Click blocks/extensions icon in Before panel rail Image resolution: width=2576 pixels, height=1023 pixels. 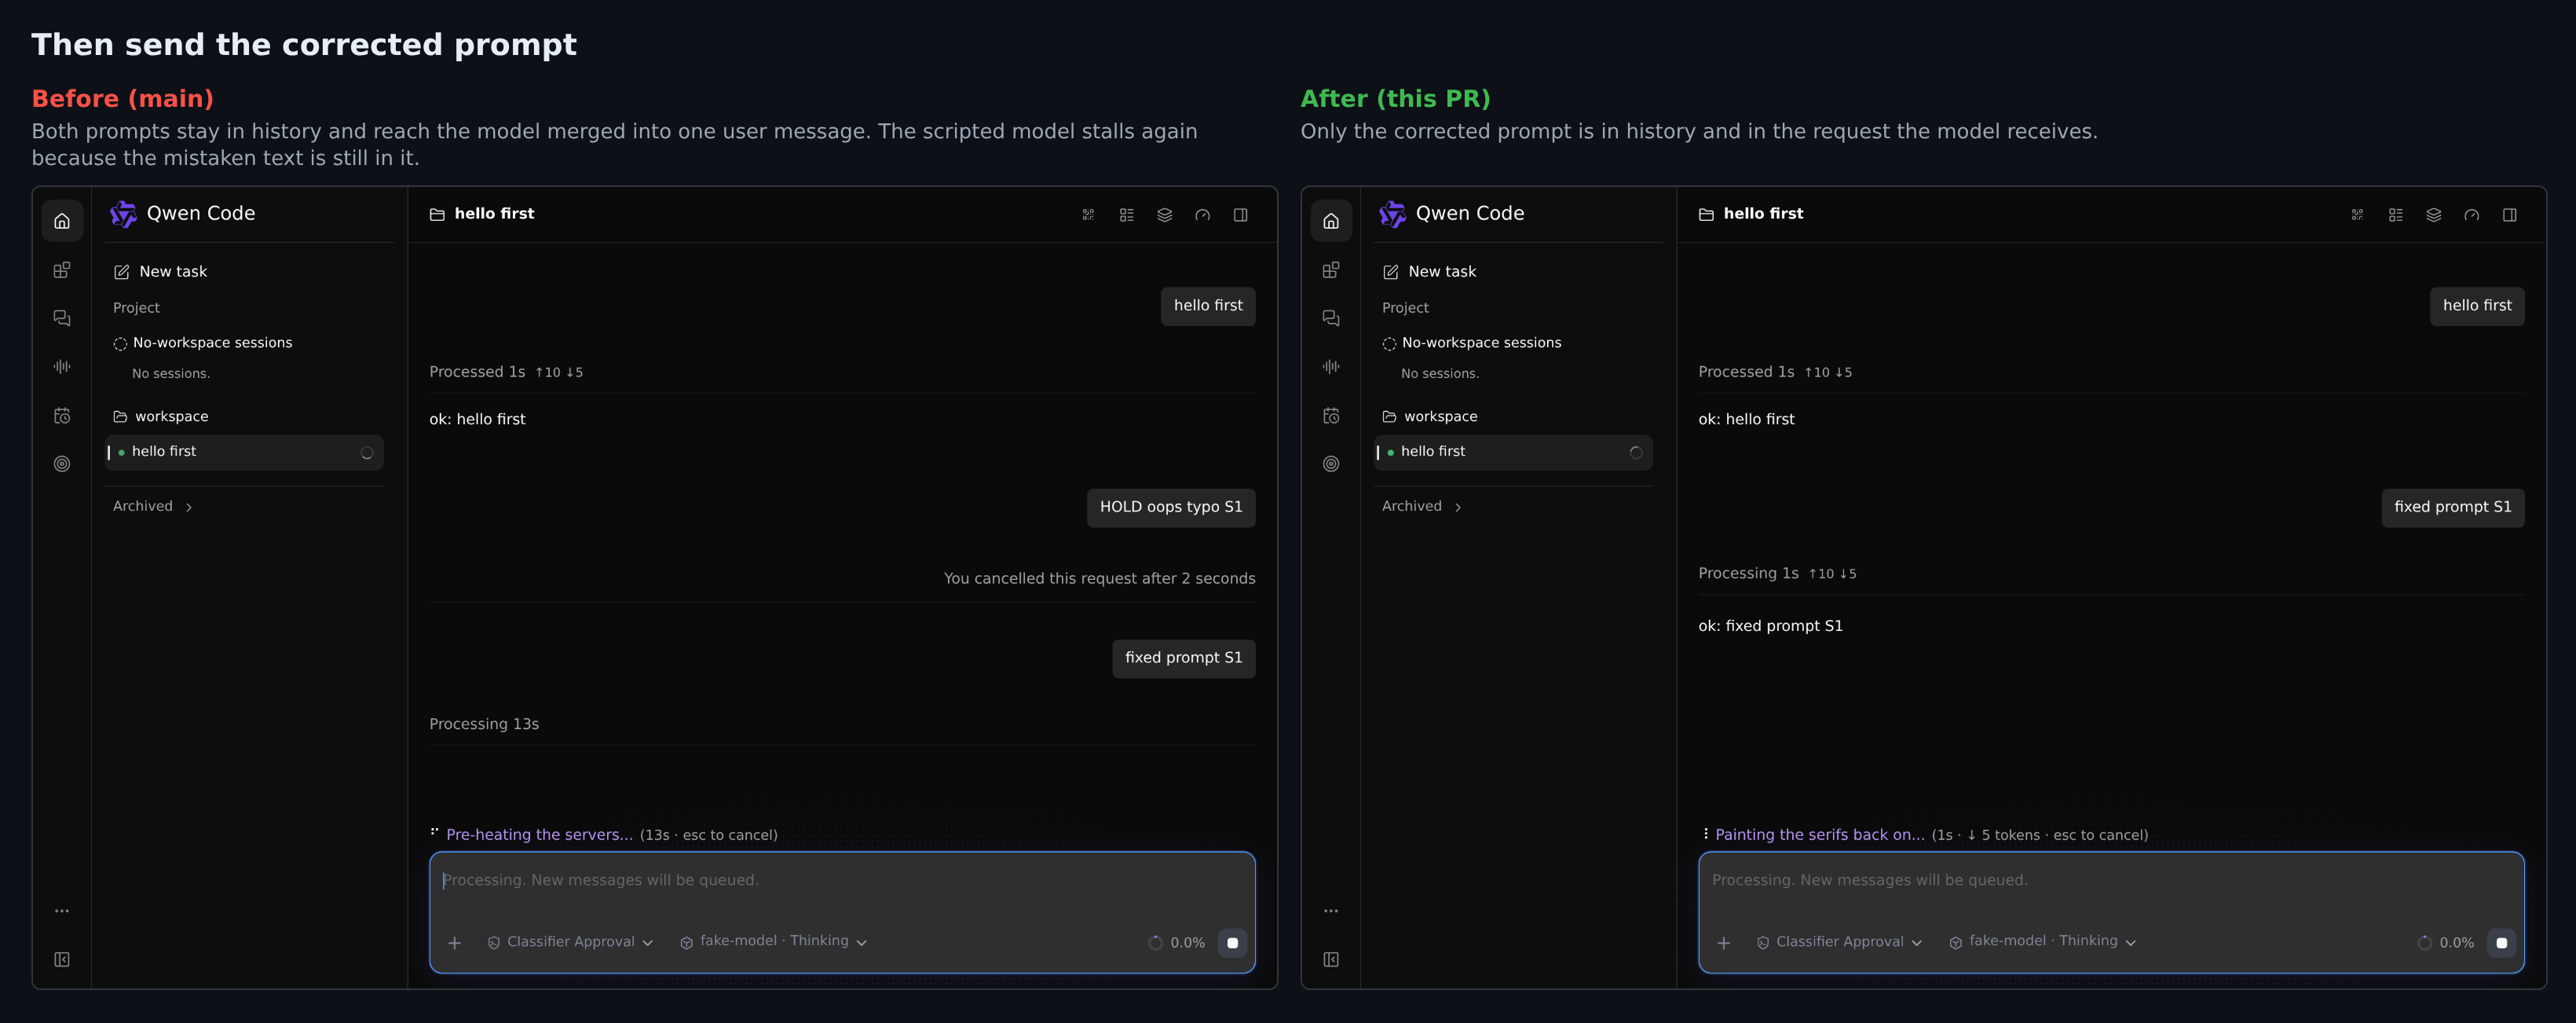[x=62, y=270]
